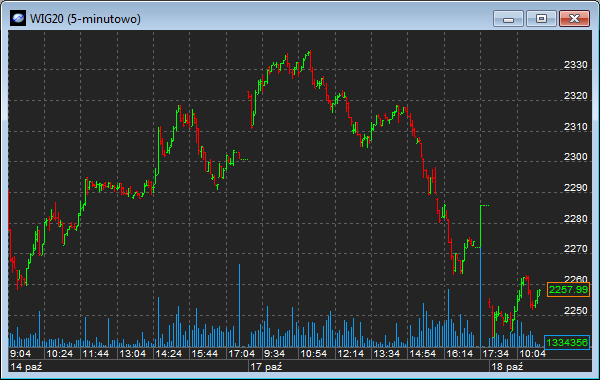This screenshot has height=380, width=600.
Task: Click the 2330 price axis label
Action: pyautogui.click(x=576, y=65)
